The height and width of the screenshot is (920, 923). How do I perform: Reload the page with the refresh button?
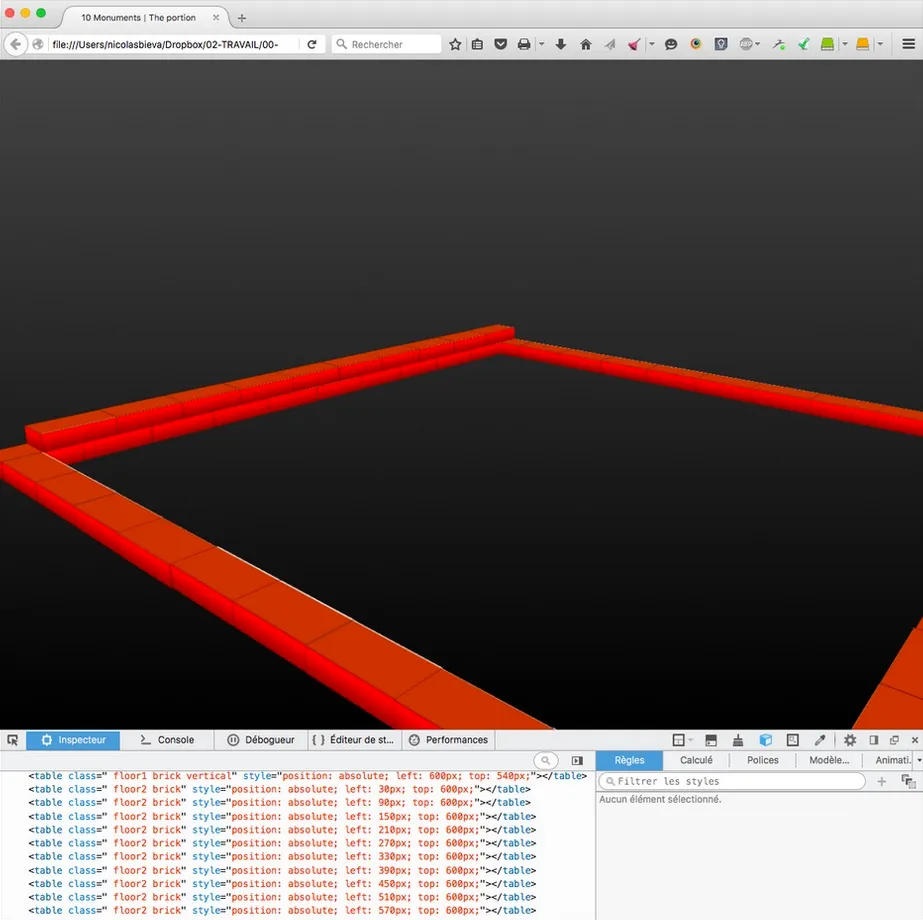pos(312,44)
